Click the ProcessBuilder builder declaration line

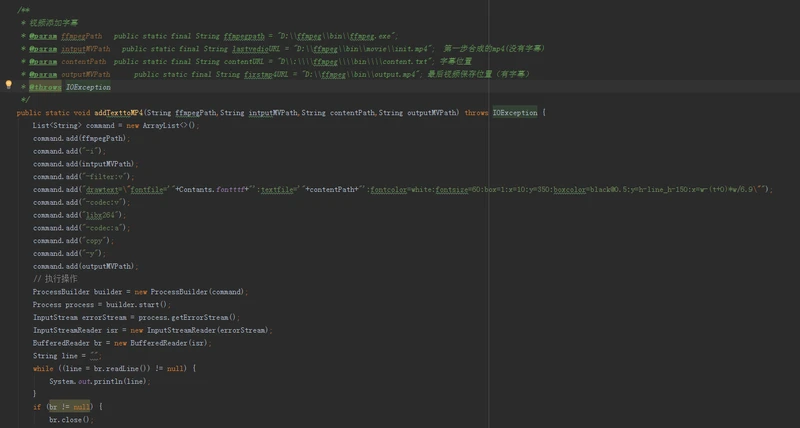point(140,292)
